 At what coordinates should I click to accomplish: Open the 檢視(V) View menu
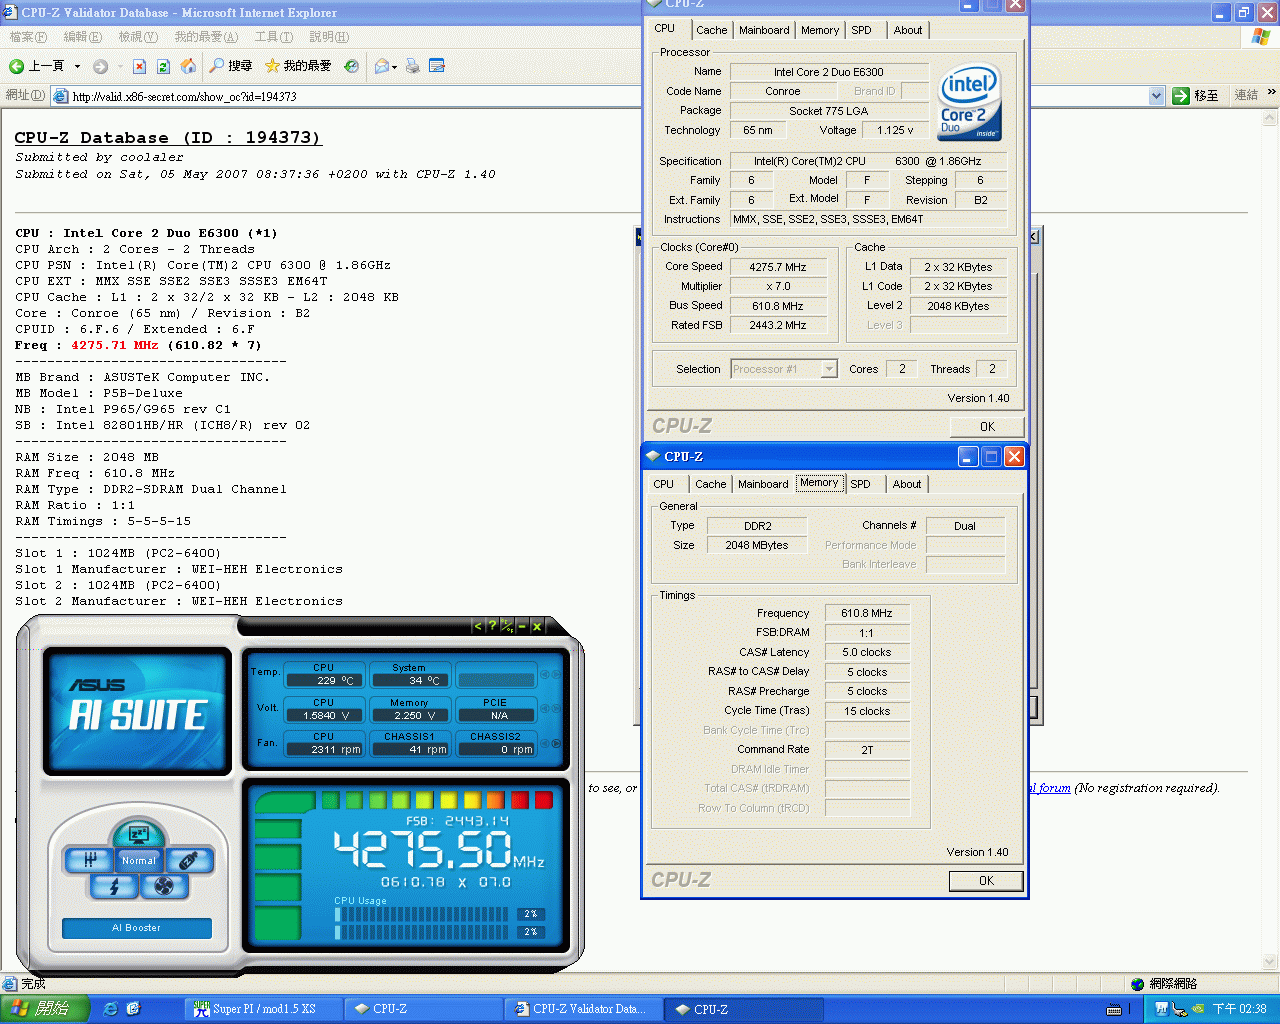[138, 37]
